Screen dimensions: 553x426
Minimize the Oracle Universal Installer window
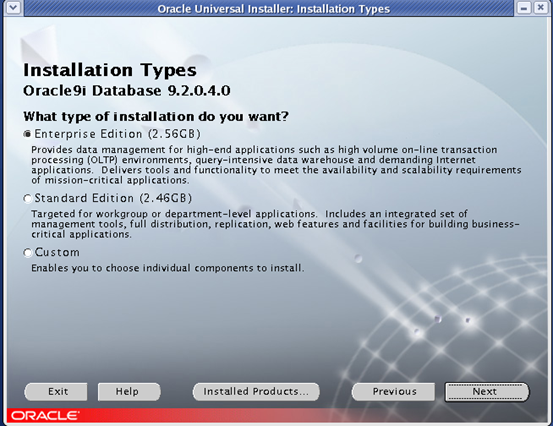coord(524,7)
